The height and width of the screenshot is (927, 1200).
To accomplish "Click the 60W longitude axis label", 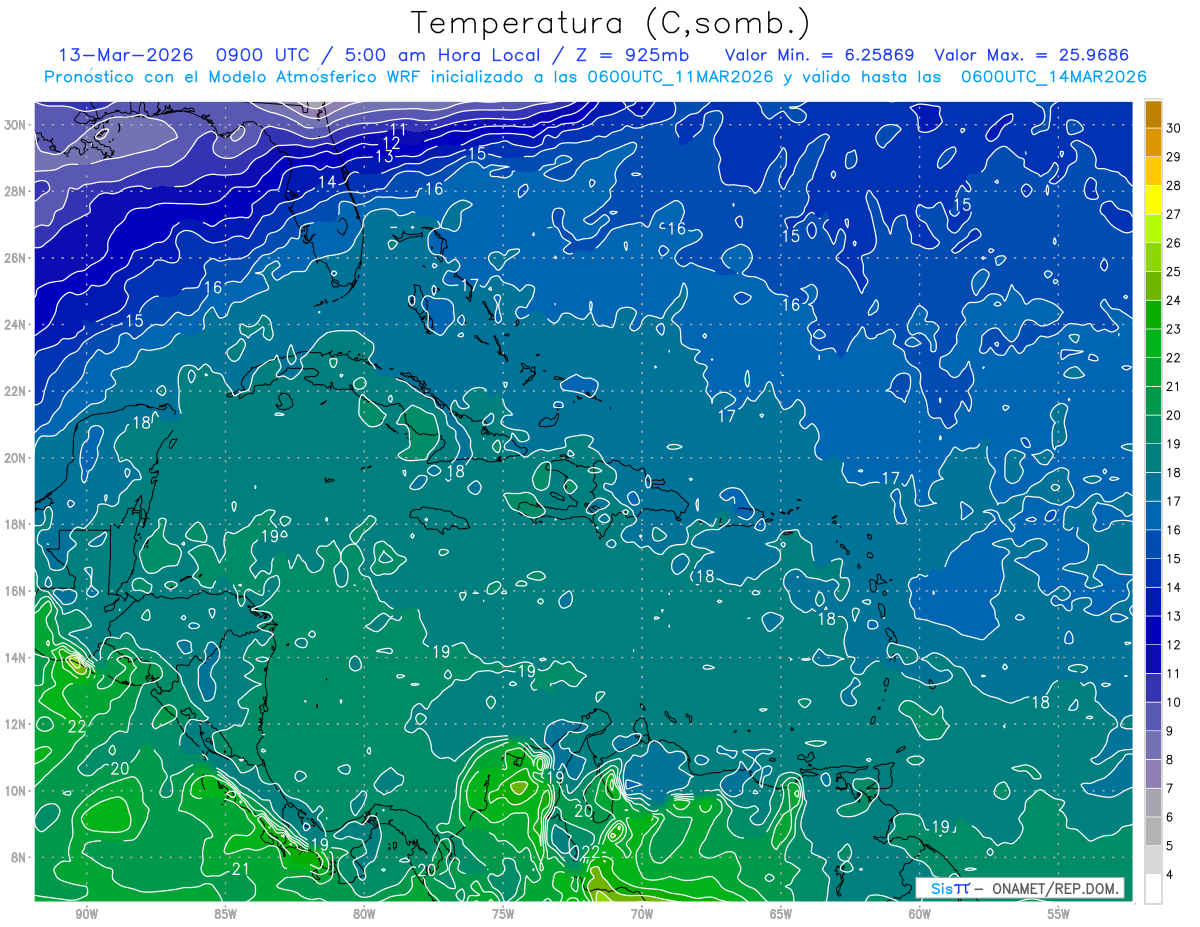I will point(920,914).
